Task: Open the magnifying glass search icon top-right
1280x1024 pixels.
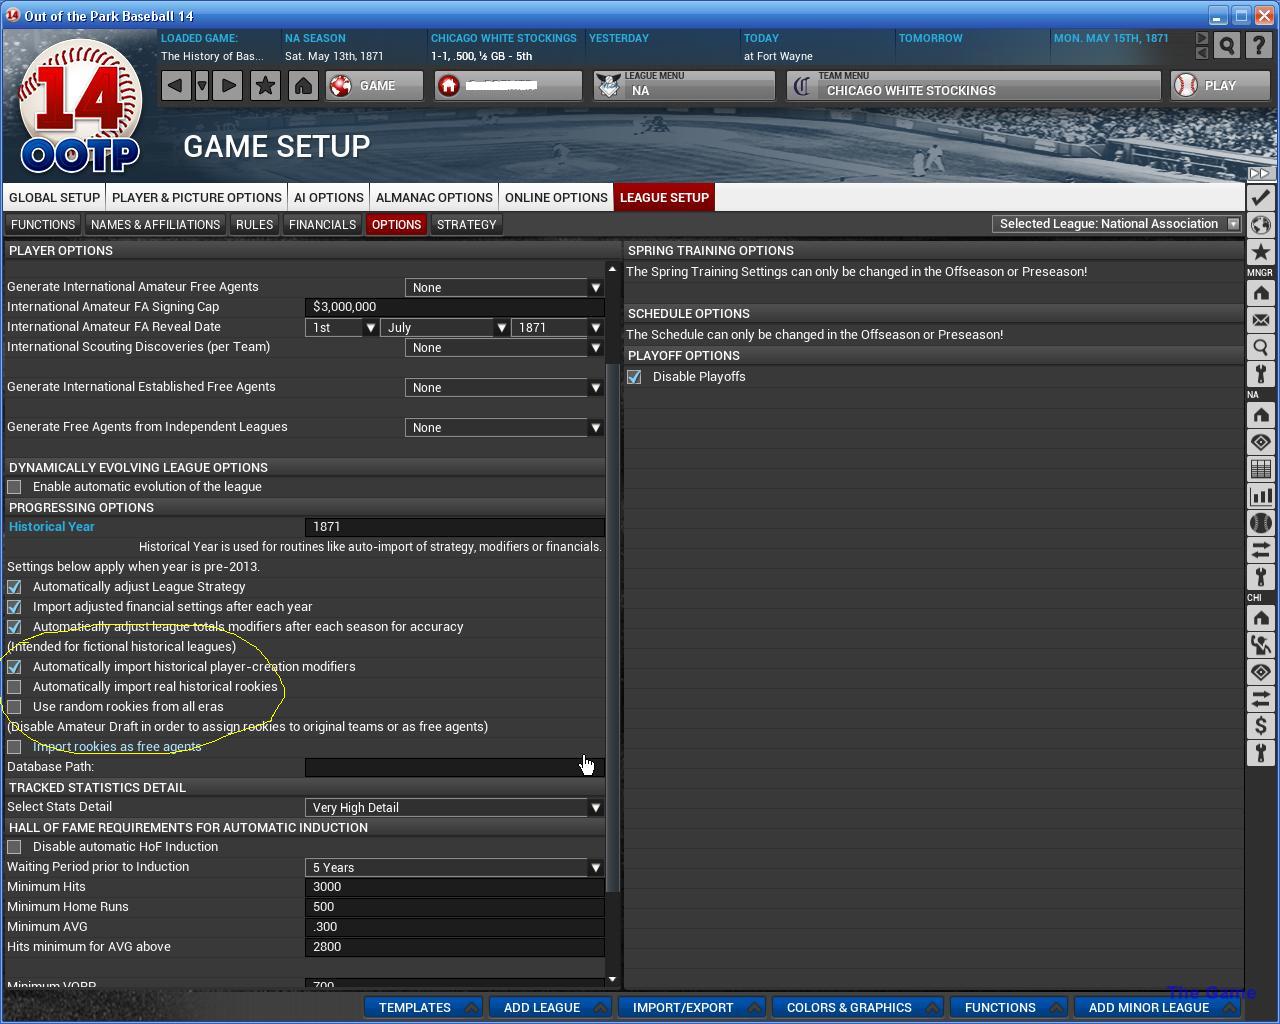Action: [x=1227, y=46]
